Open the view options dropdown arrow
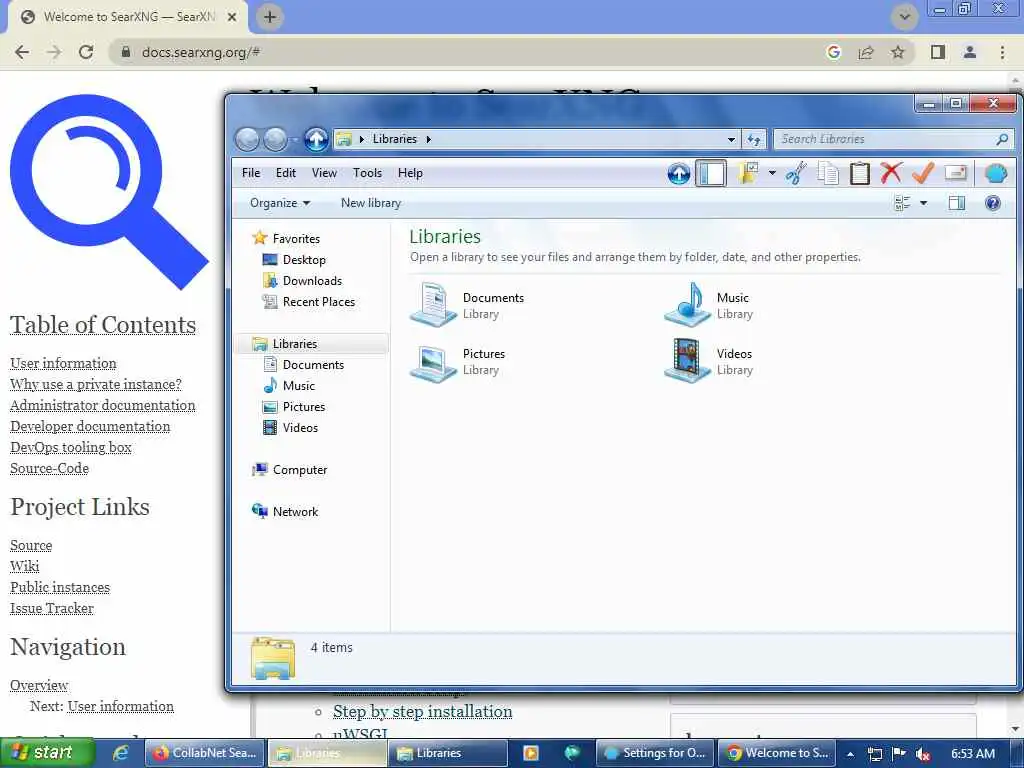This screenshot has width=1024, height=768. 923,203
